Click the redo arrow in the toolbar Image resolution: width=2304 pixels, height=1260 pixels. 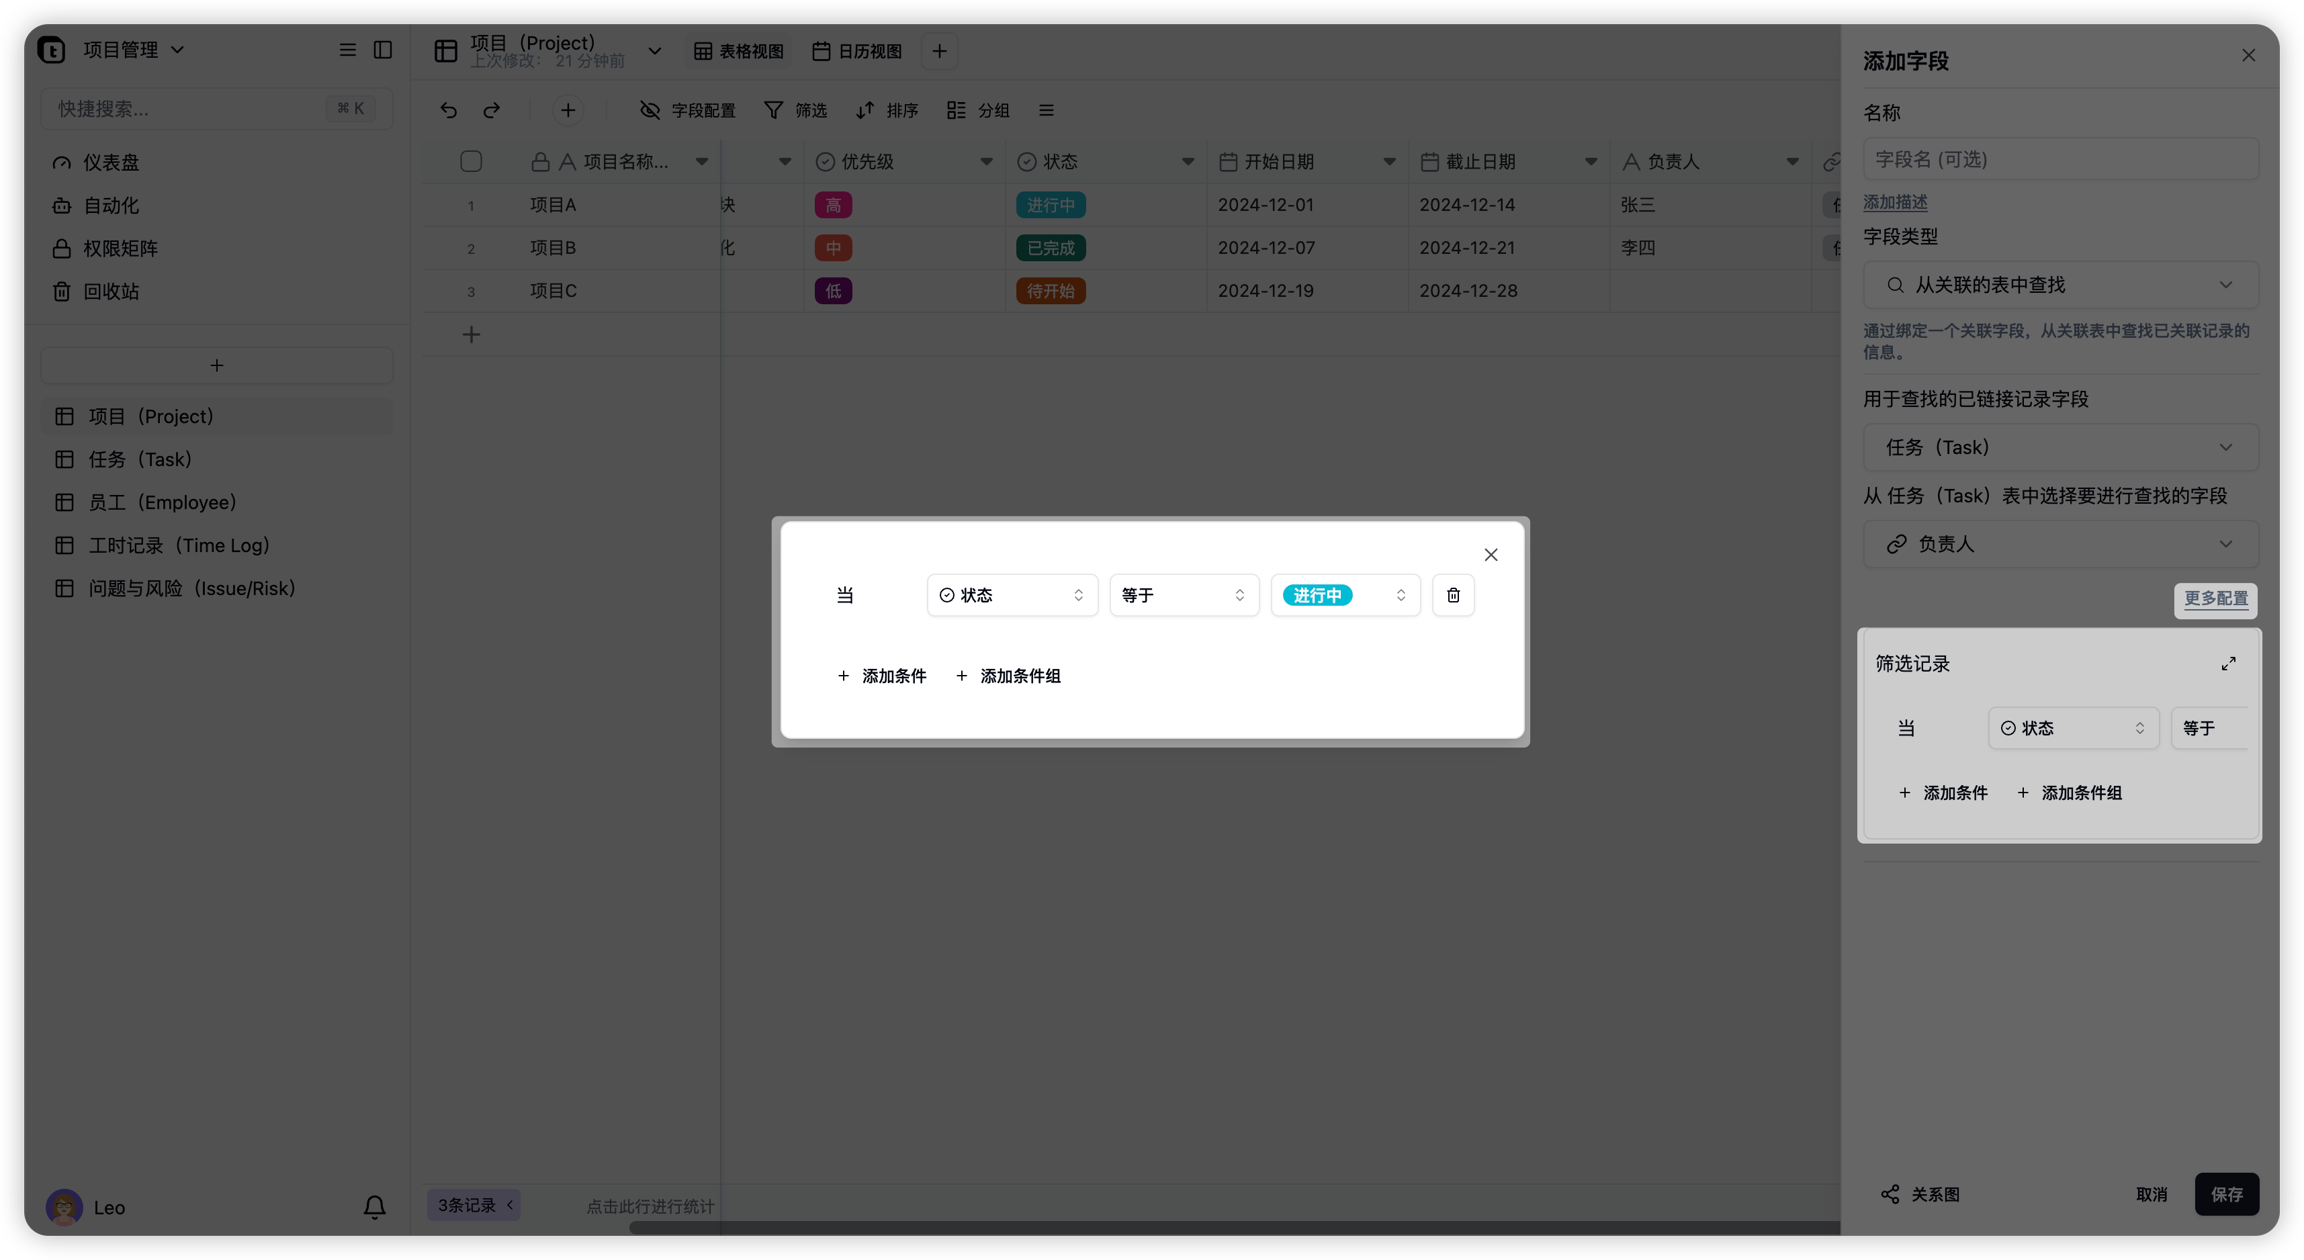click(x=491, y=110)
